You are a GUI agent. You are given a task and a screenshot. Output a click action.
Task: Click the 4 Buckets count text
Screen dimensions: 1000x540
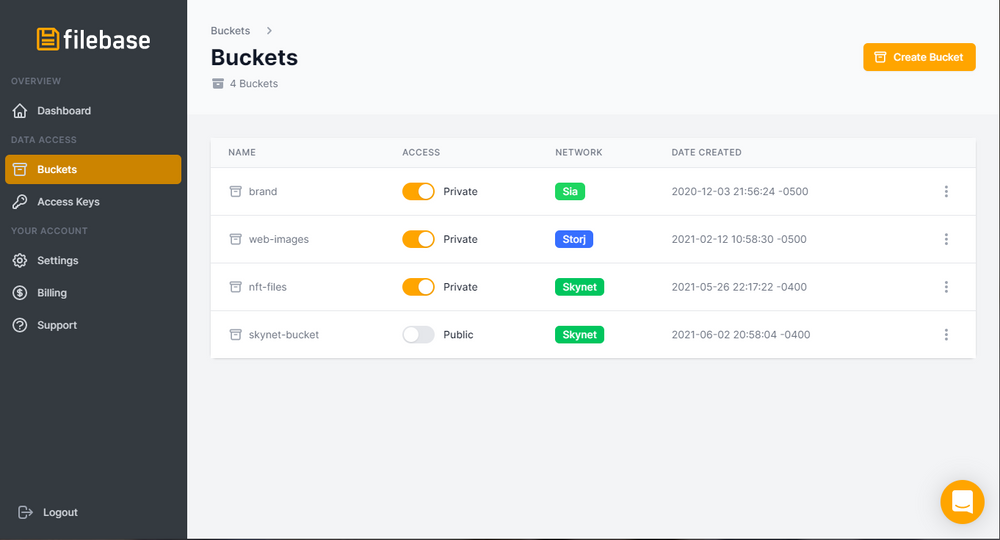(254, 84)
